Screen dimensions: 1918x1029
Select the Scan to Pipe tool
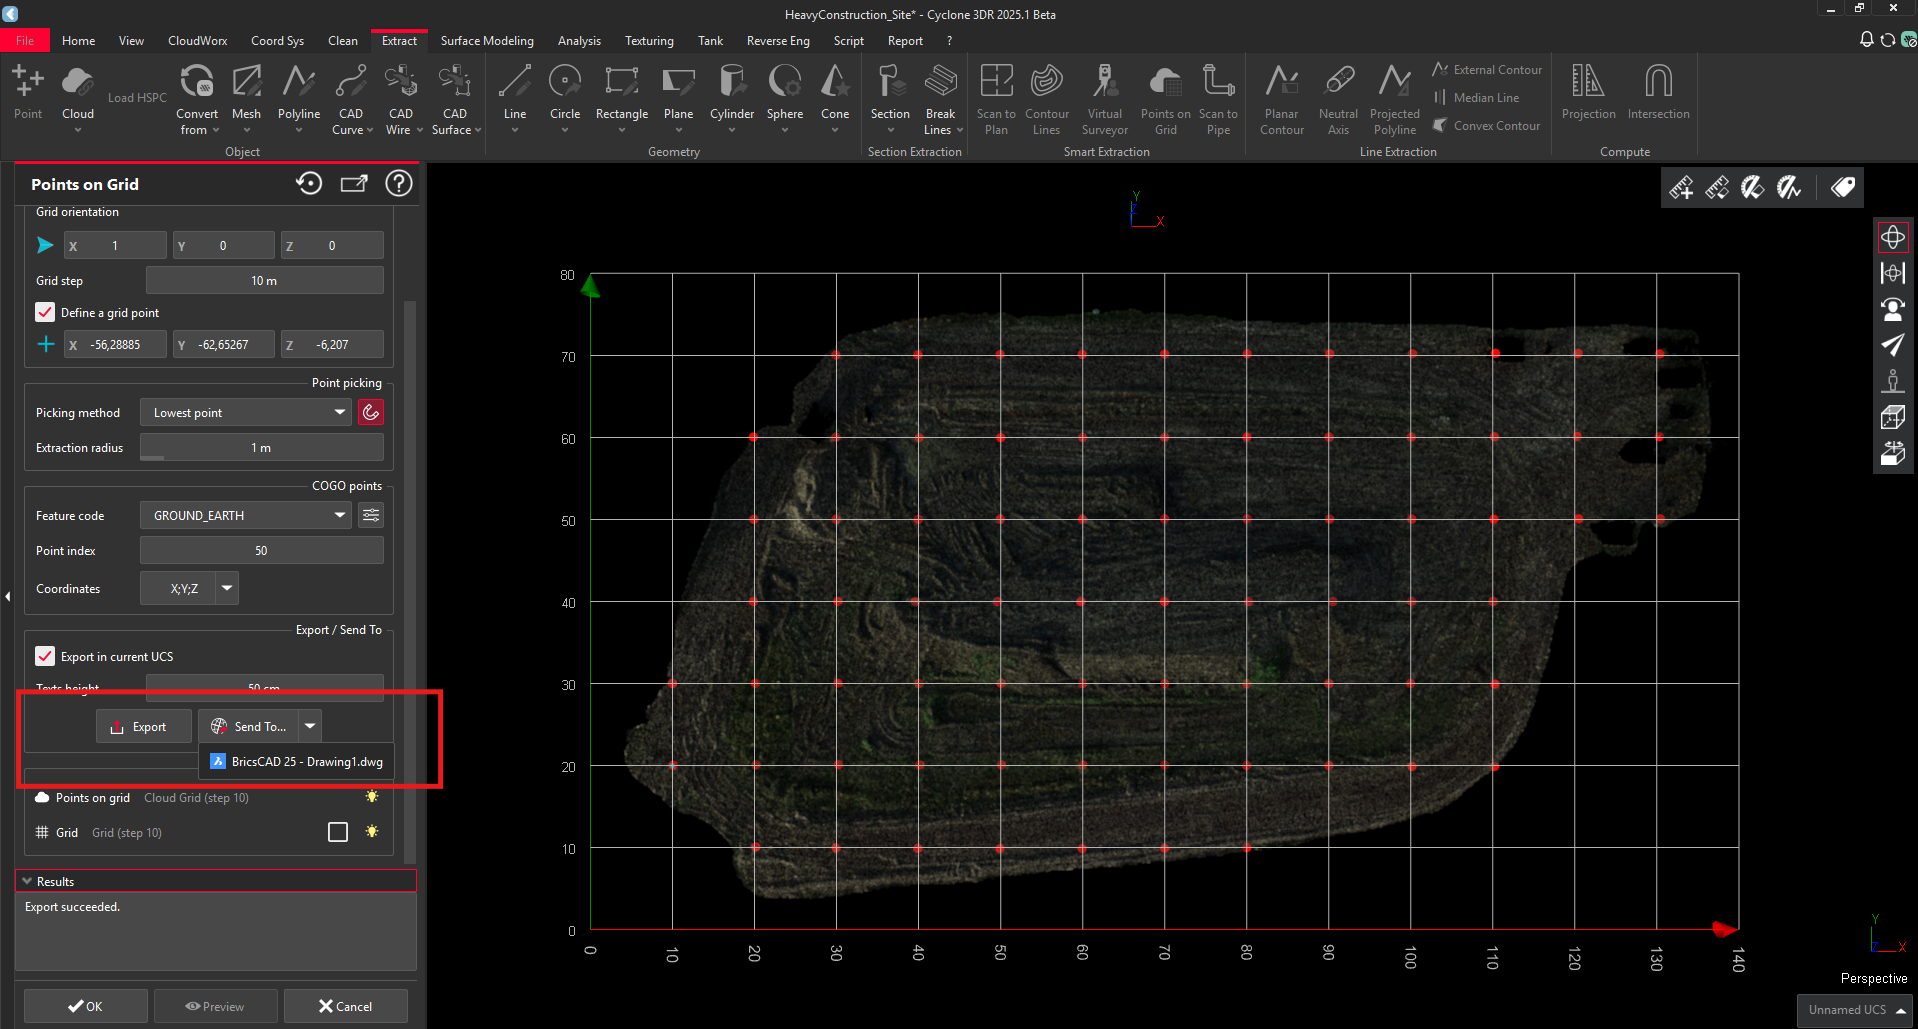click(1218, 97)
